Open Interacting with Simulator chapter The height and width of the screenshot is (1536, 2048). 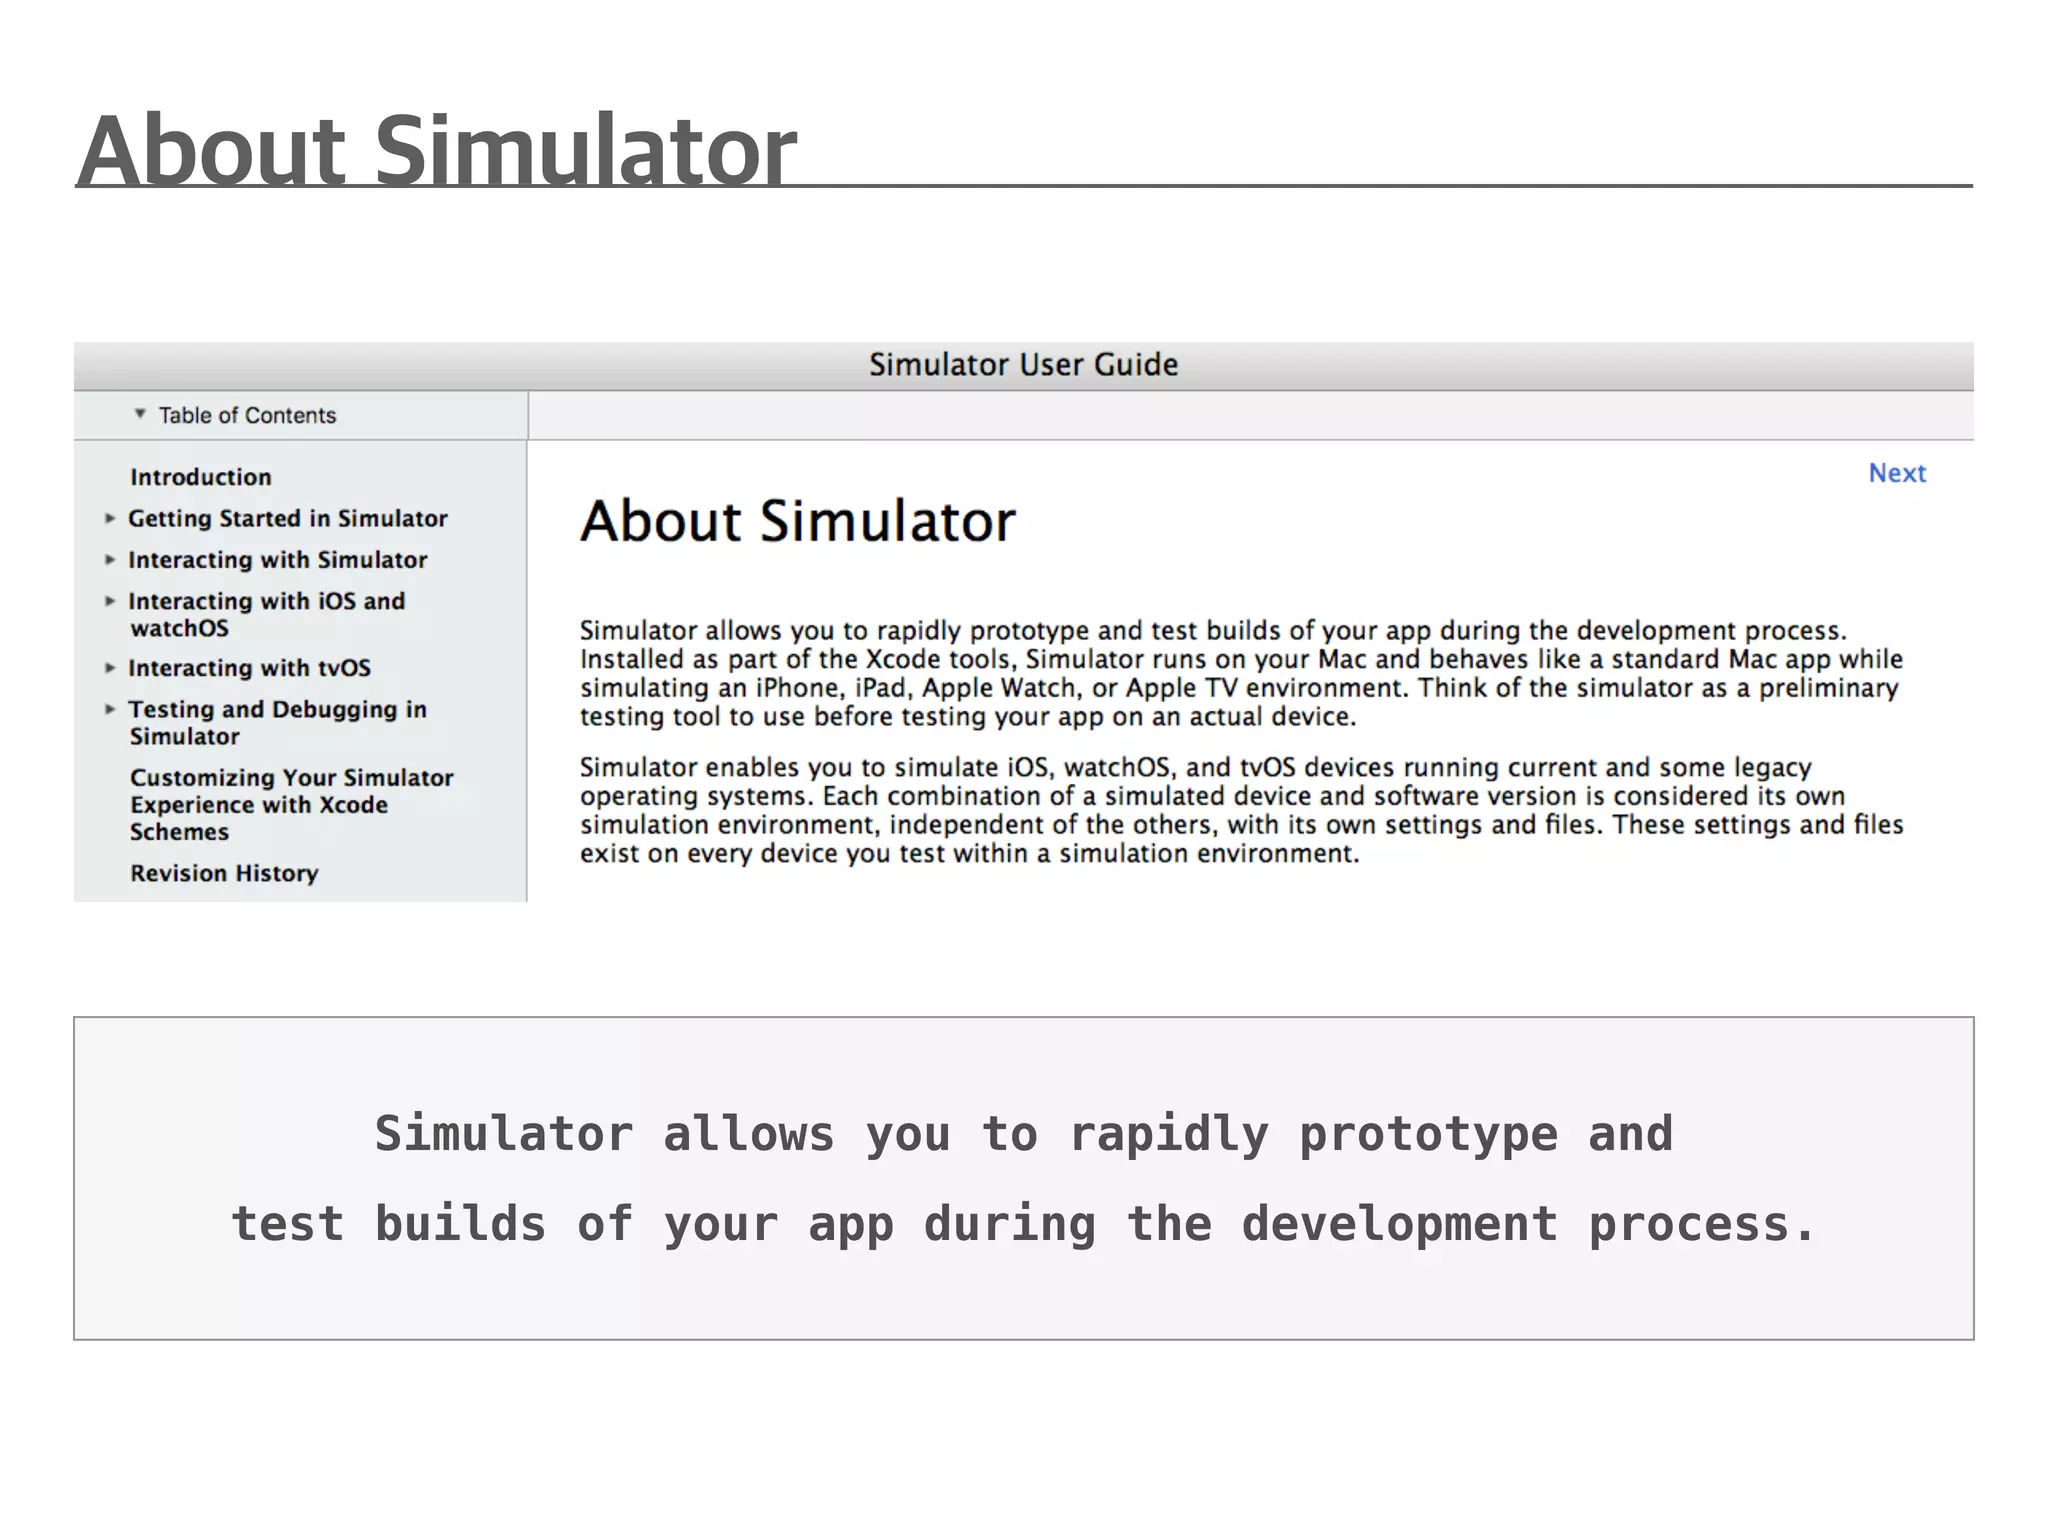click(x=277, y=560)
